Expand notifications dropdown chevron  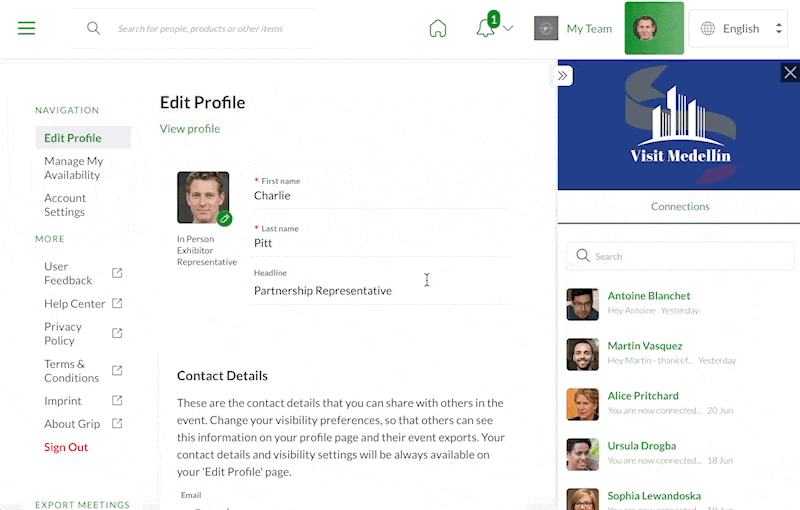tap(508, 29)
